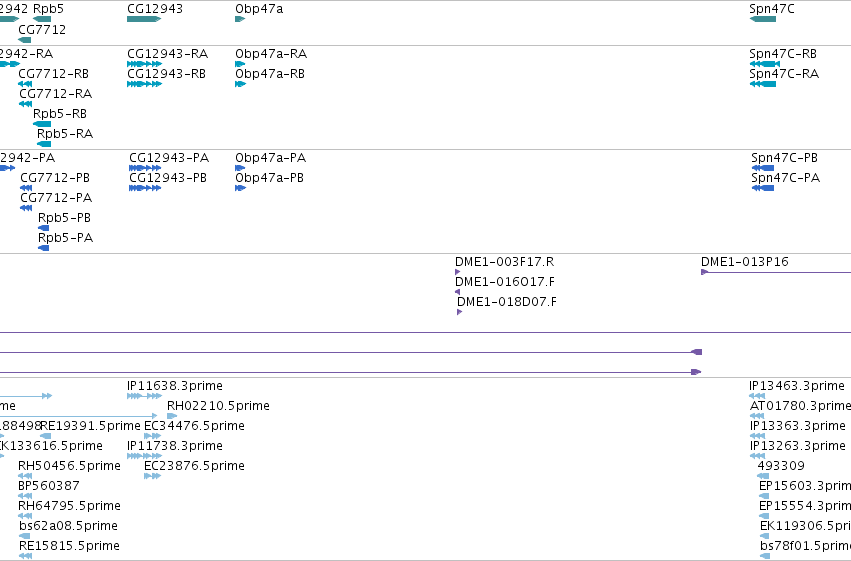Select the Rpb5-RB transcript
Screen dimensions: 851x561
tap(42, 124)
